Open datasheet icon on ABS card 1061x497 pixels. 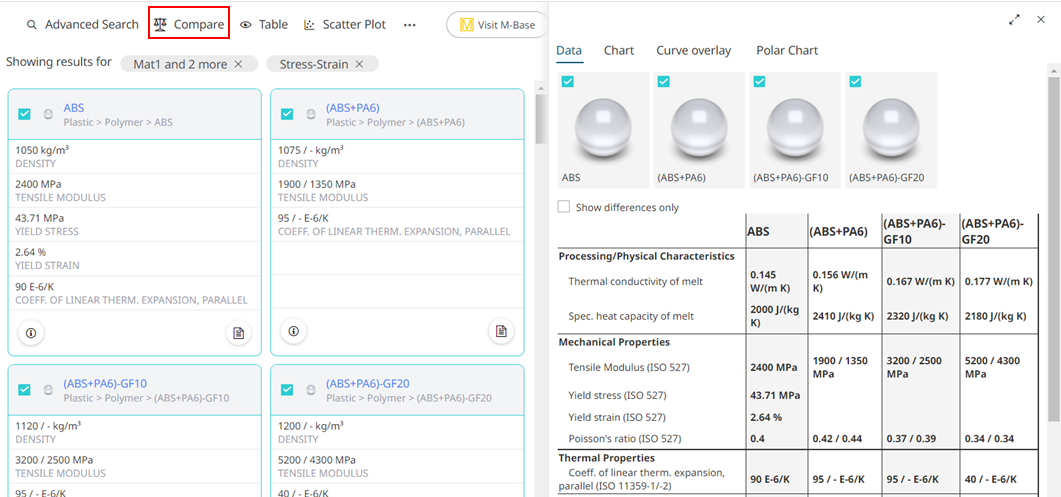click(238, 332)
